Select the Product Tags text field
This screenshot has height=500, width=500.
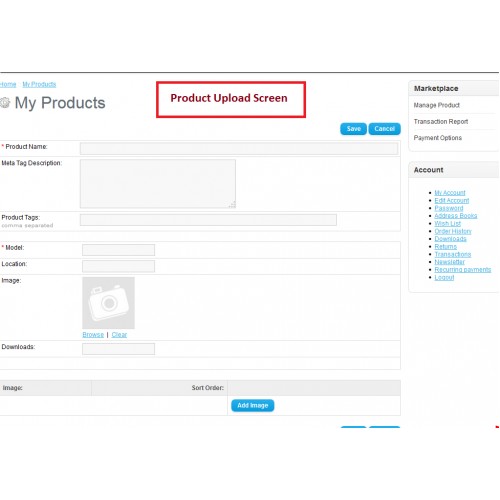tap(208, 220)
